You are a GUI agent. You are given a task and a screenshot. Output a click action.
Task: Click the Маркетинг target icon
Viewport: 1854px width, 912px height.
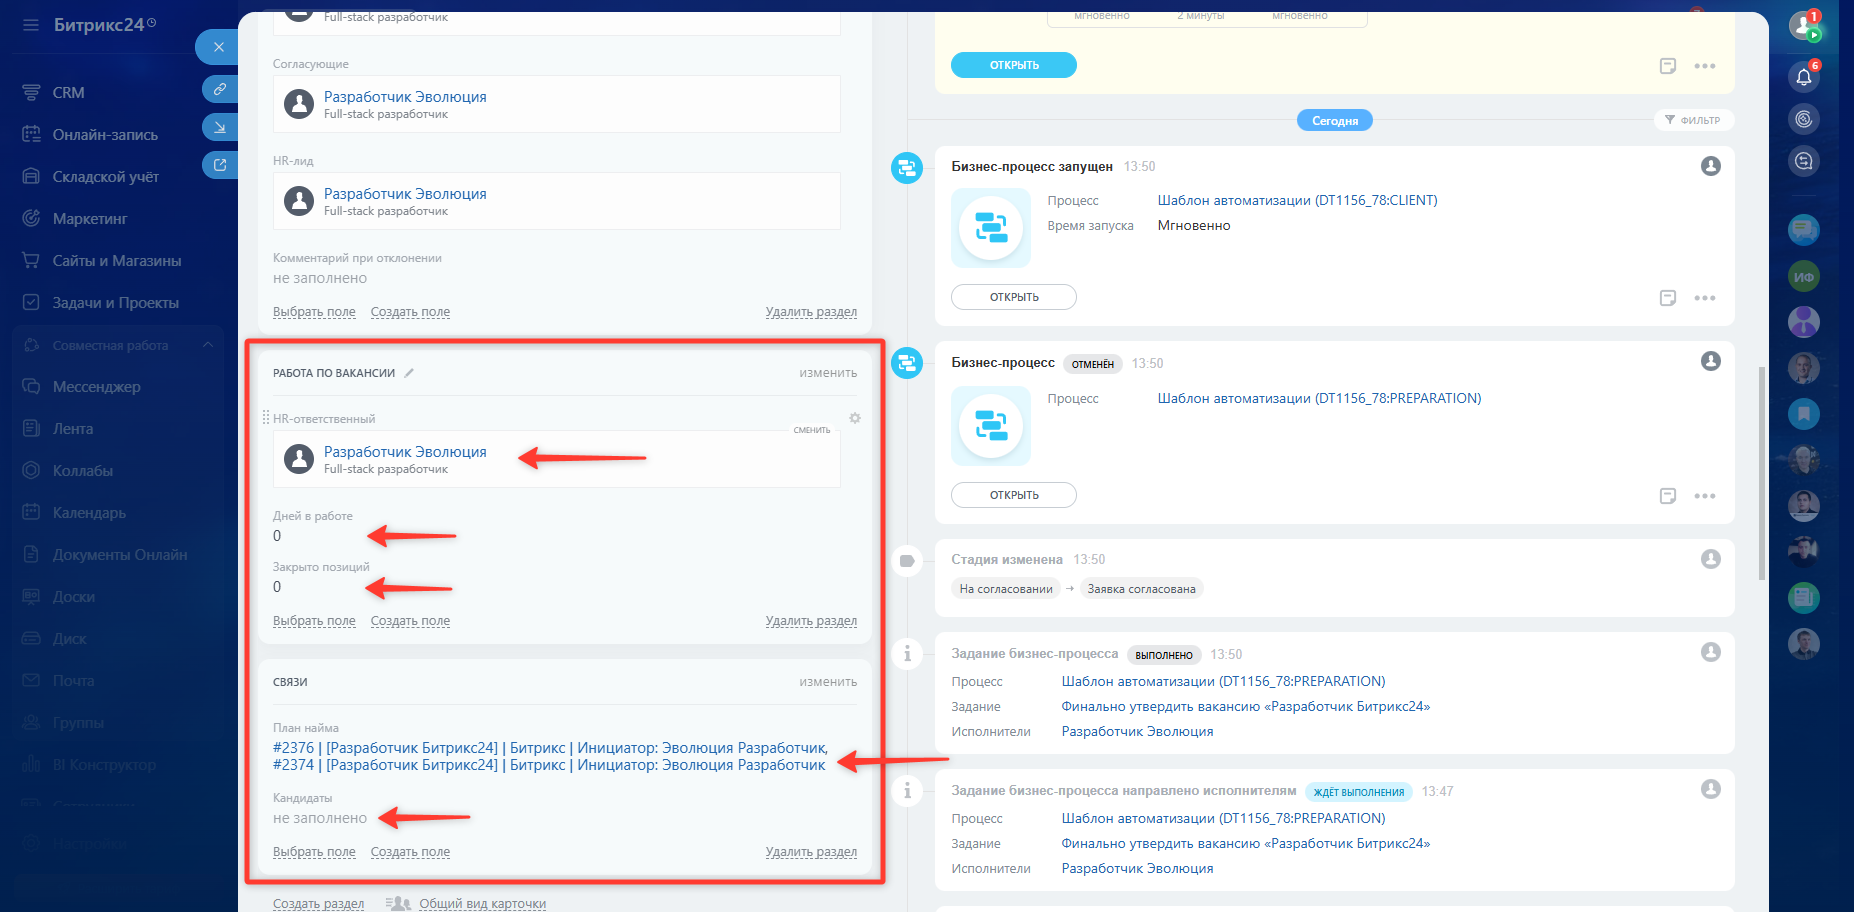coord(31,218)
